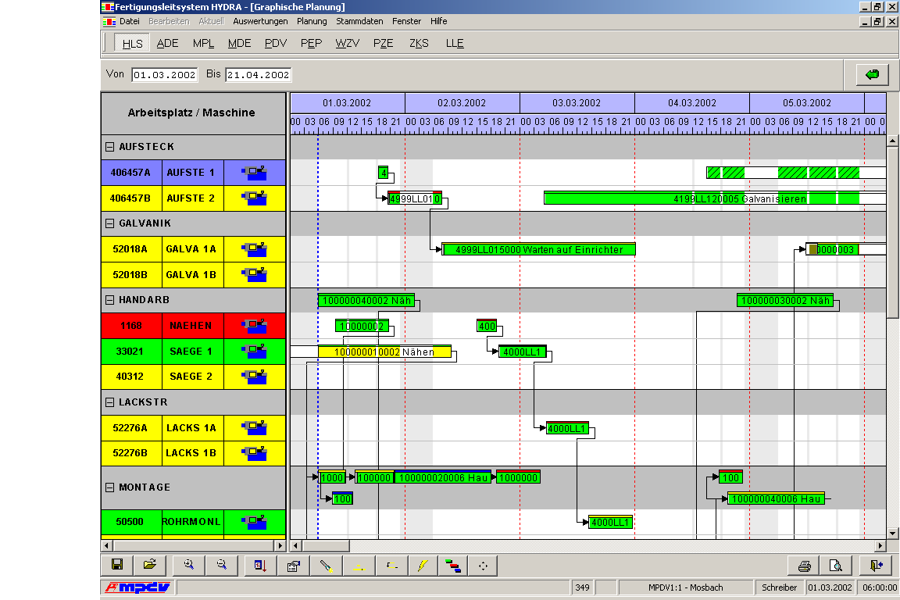Click the machine icon in the NAEHEN row
This screenshot has width=900, height=600.
click(255, 325)
